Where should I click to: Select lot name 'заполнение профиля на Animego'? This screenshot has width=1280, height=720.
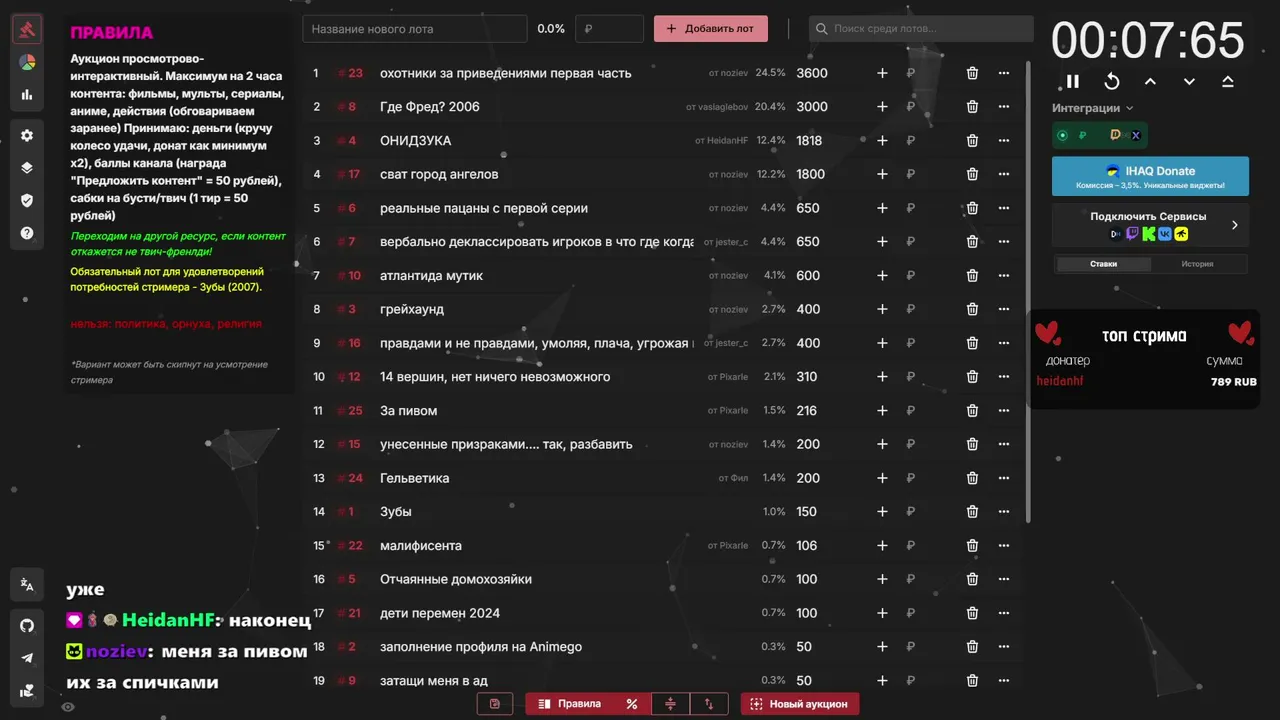tap(481, 647)
